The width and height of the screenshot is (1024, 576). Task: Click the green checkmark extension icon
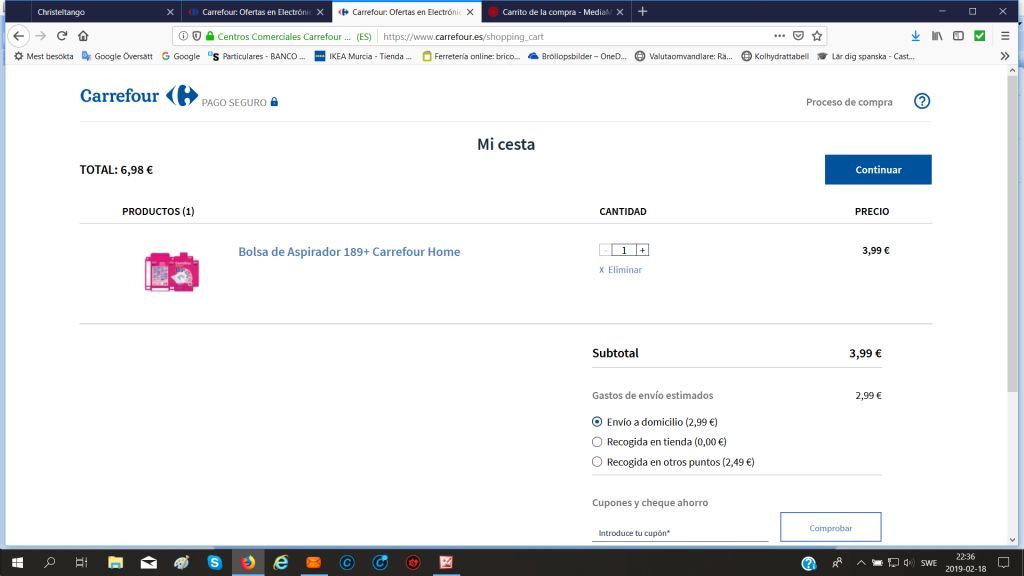point(980,36)
